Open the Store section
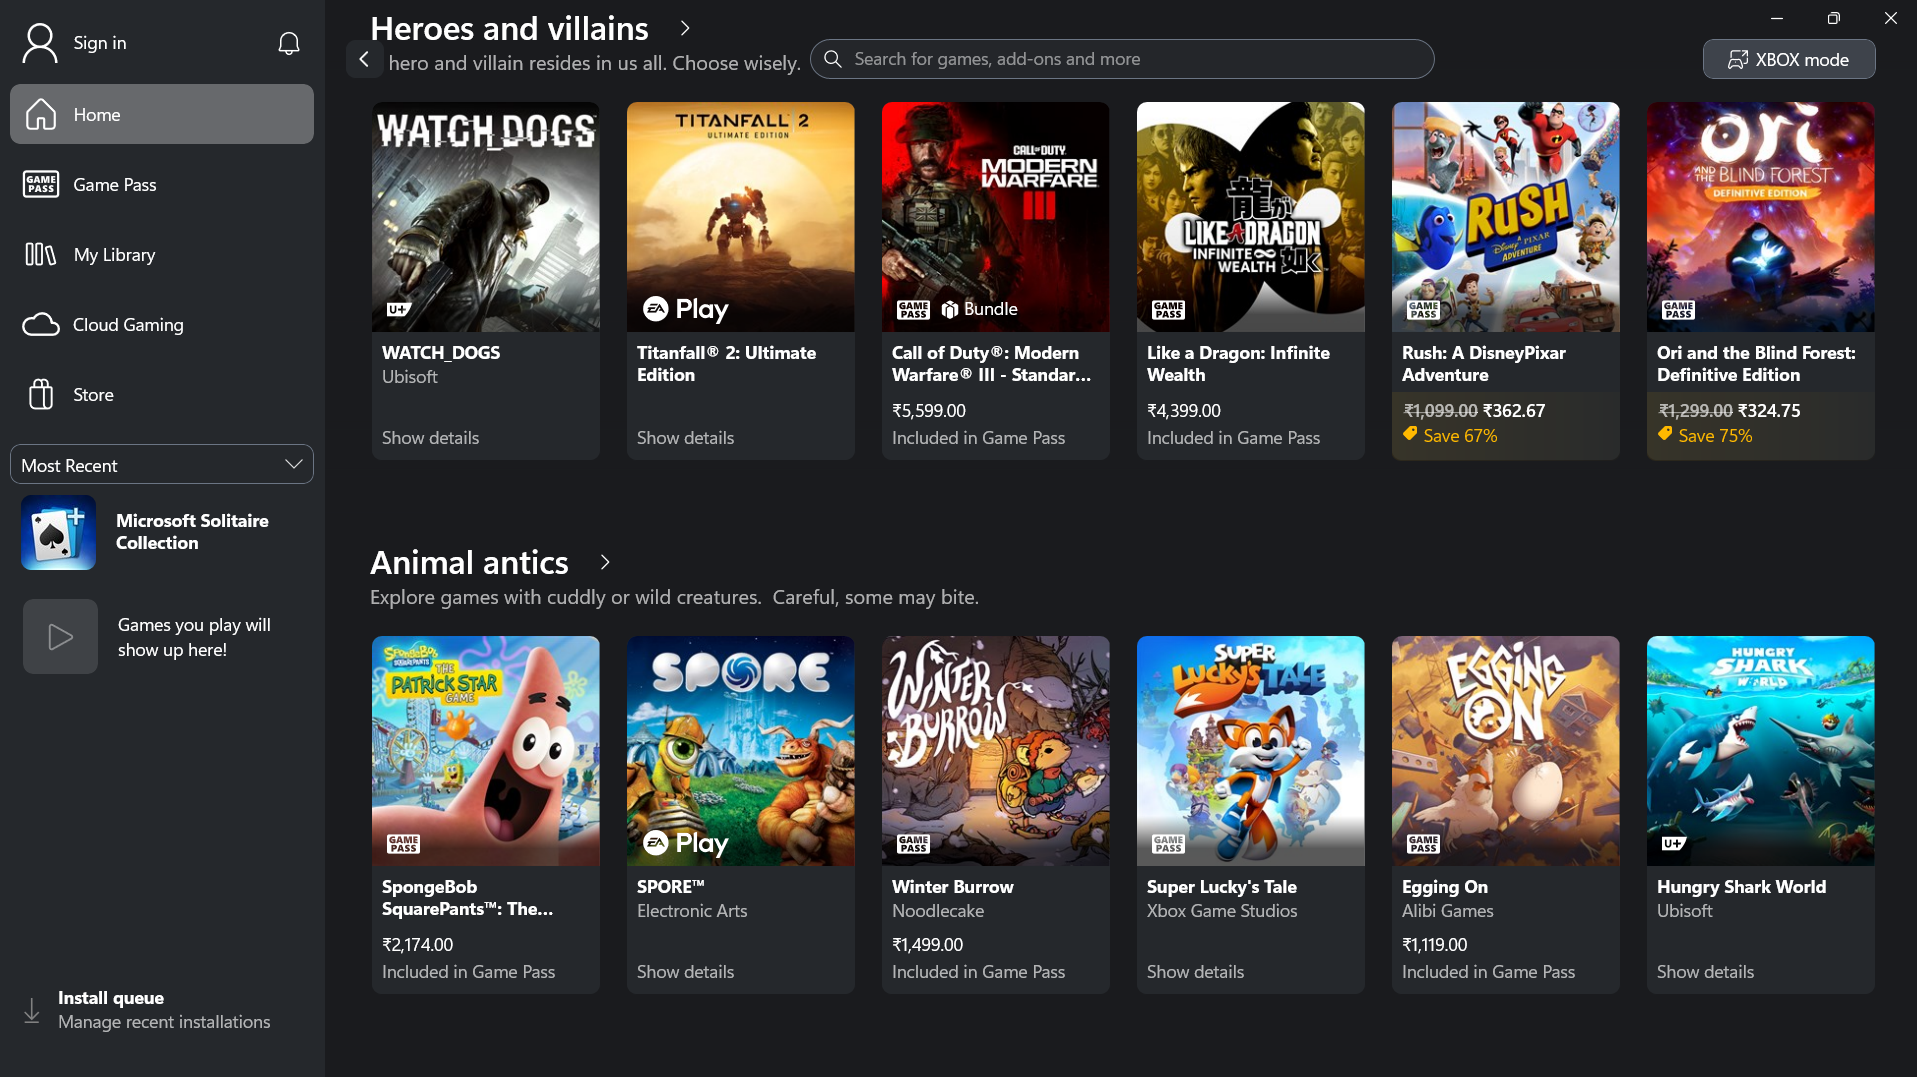The width and height of the screenshot is (1917, 1077). (x=162, y=394)
